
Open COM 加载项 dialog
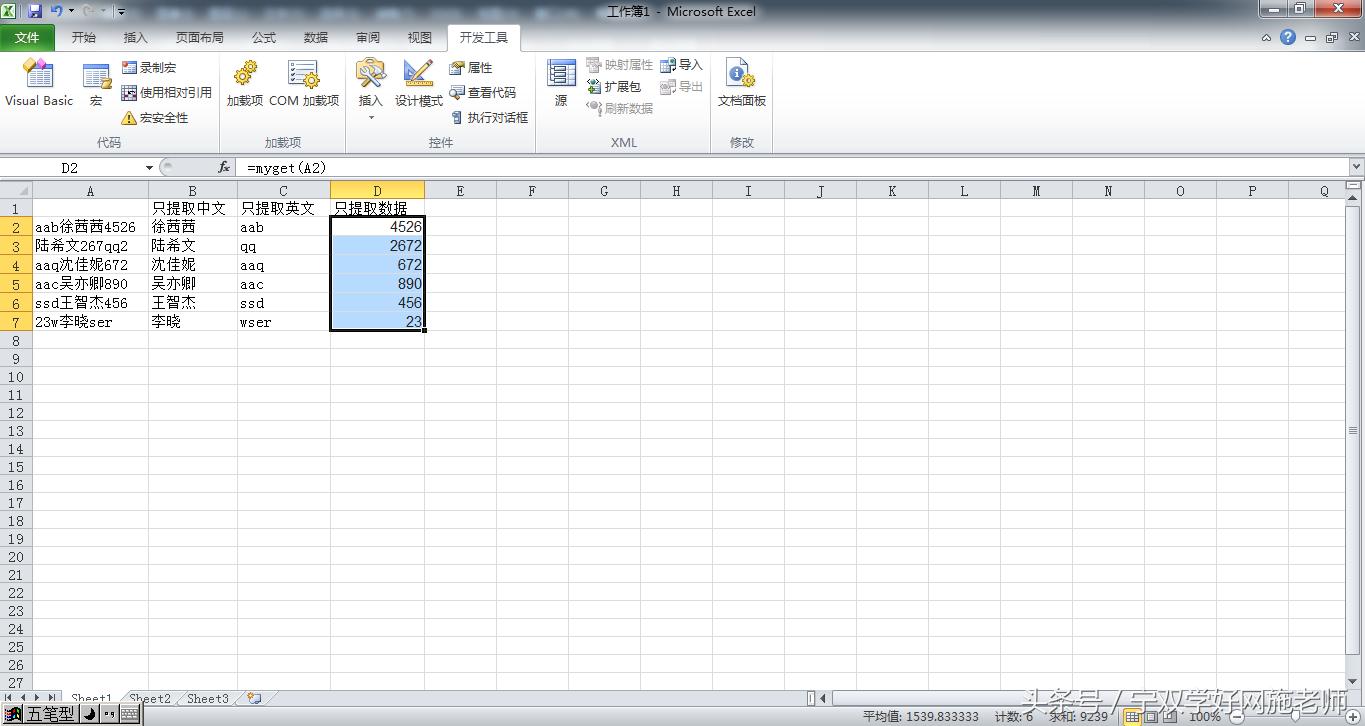point(304,84)
